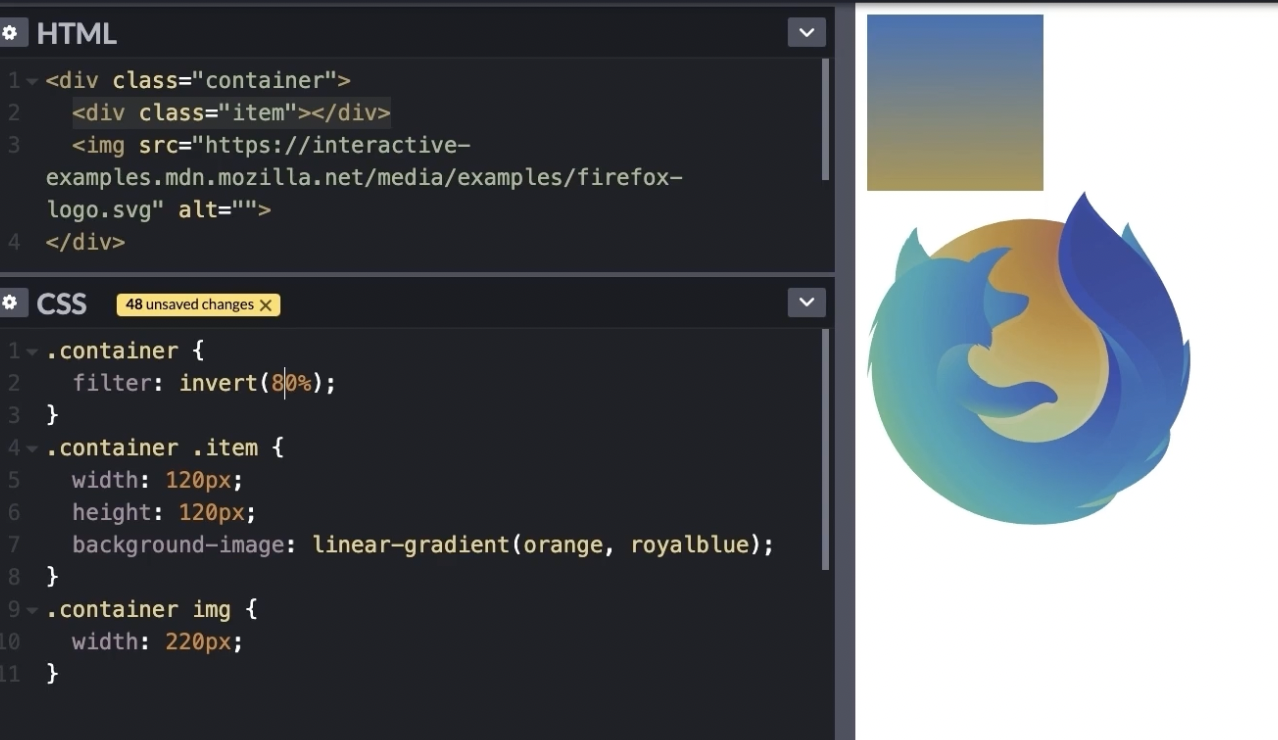Collapse the .container .item rule fold arrow
The width and height of the screenshot is (1278, 740).
[x=33, y=448]
